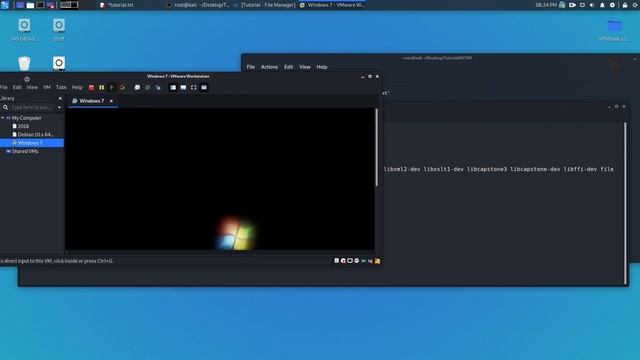
Task: Open the search filter dropdown in Library
Action: (60, 107)
